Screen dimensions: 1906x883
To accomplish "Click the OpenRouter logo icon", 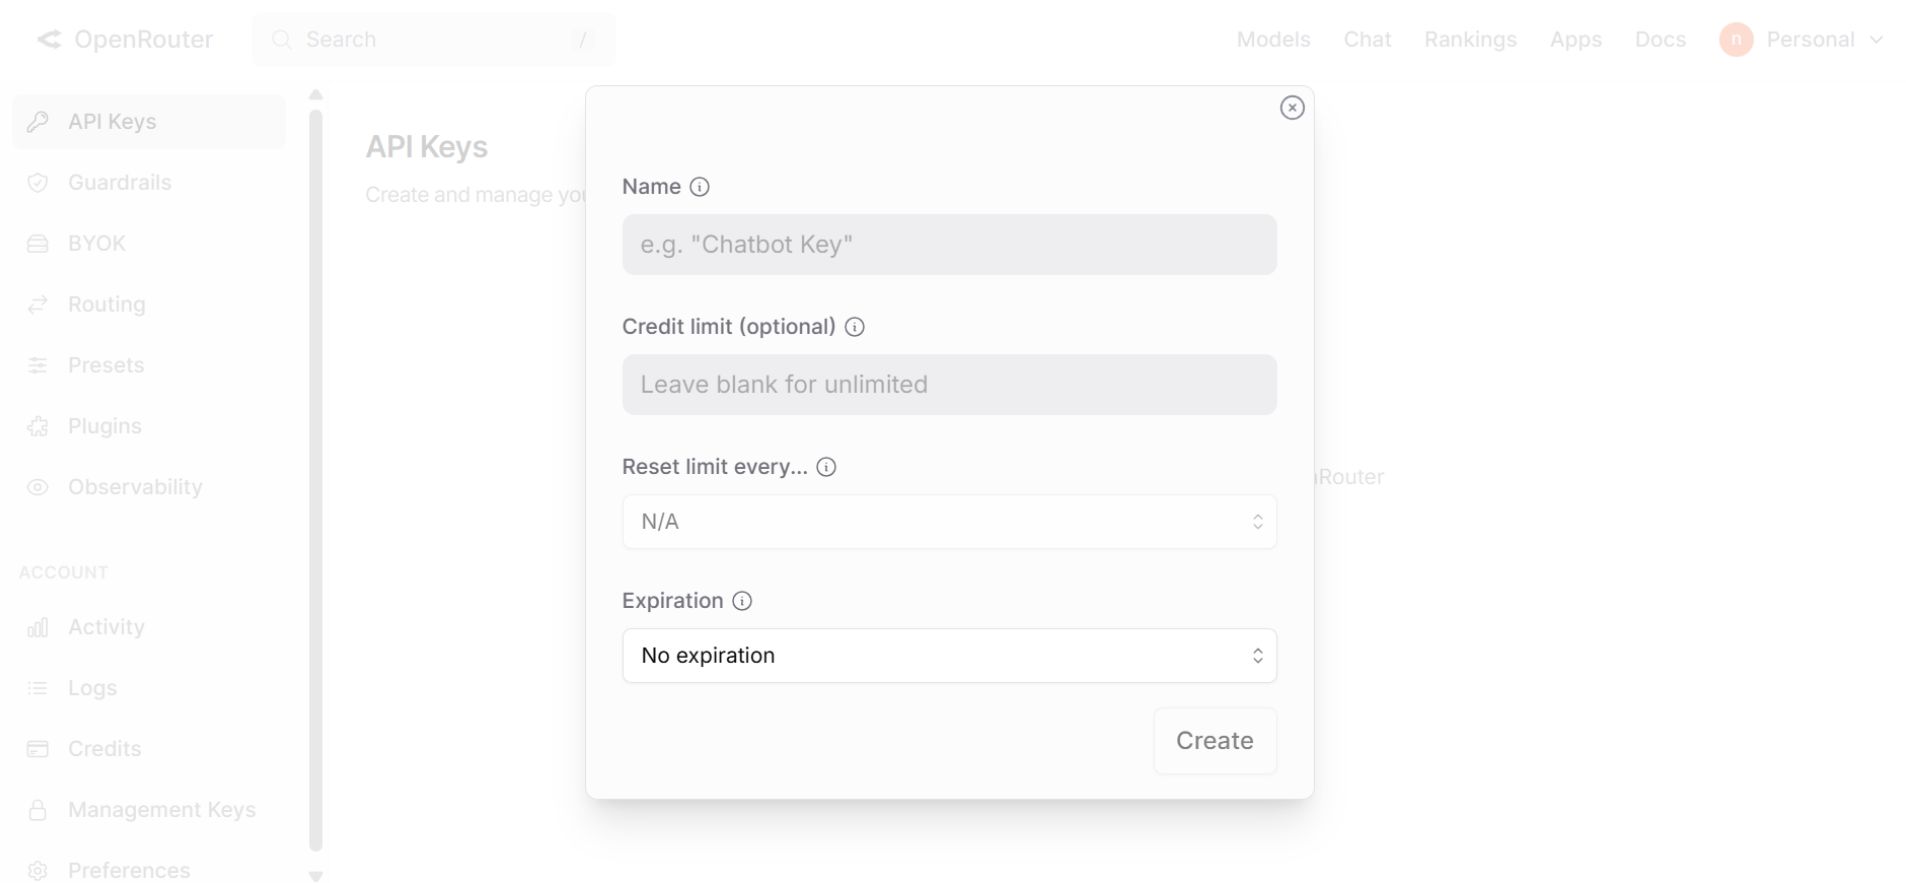I will click(49, 40).
